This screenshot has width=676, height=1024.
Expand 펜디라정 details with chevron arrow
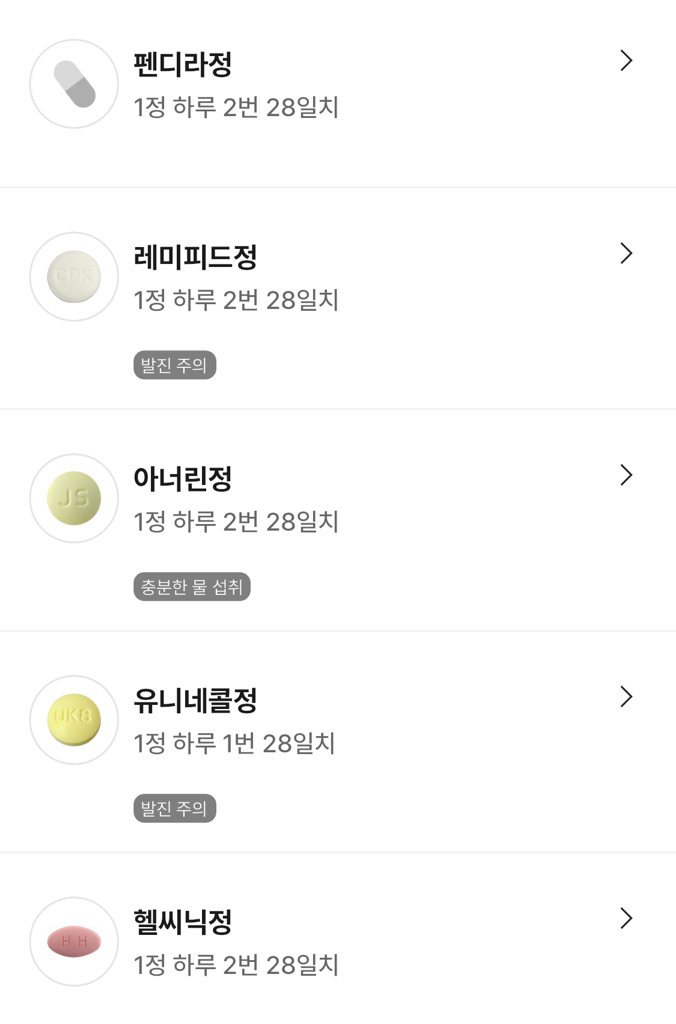(x=626, y=61)
